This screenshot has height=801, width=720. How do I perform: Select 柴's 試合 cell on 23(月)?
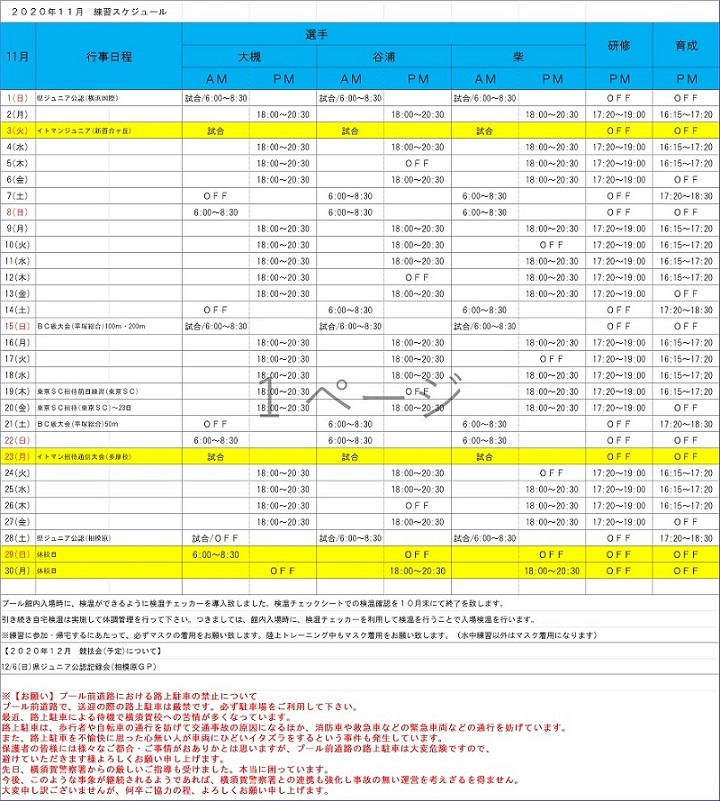click(484, 457)
